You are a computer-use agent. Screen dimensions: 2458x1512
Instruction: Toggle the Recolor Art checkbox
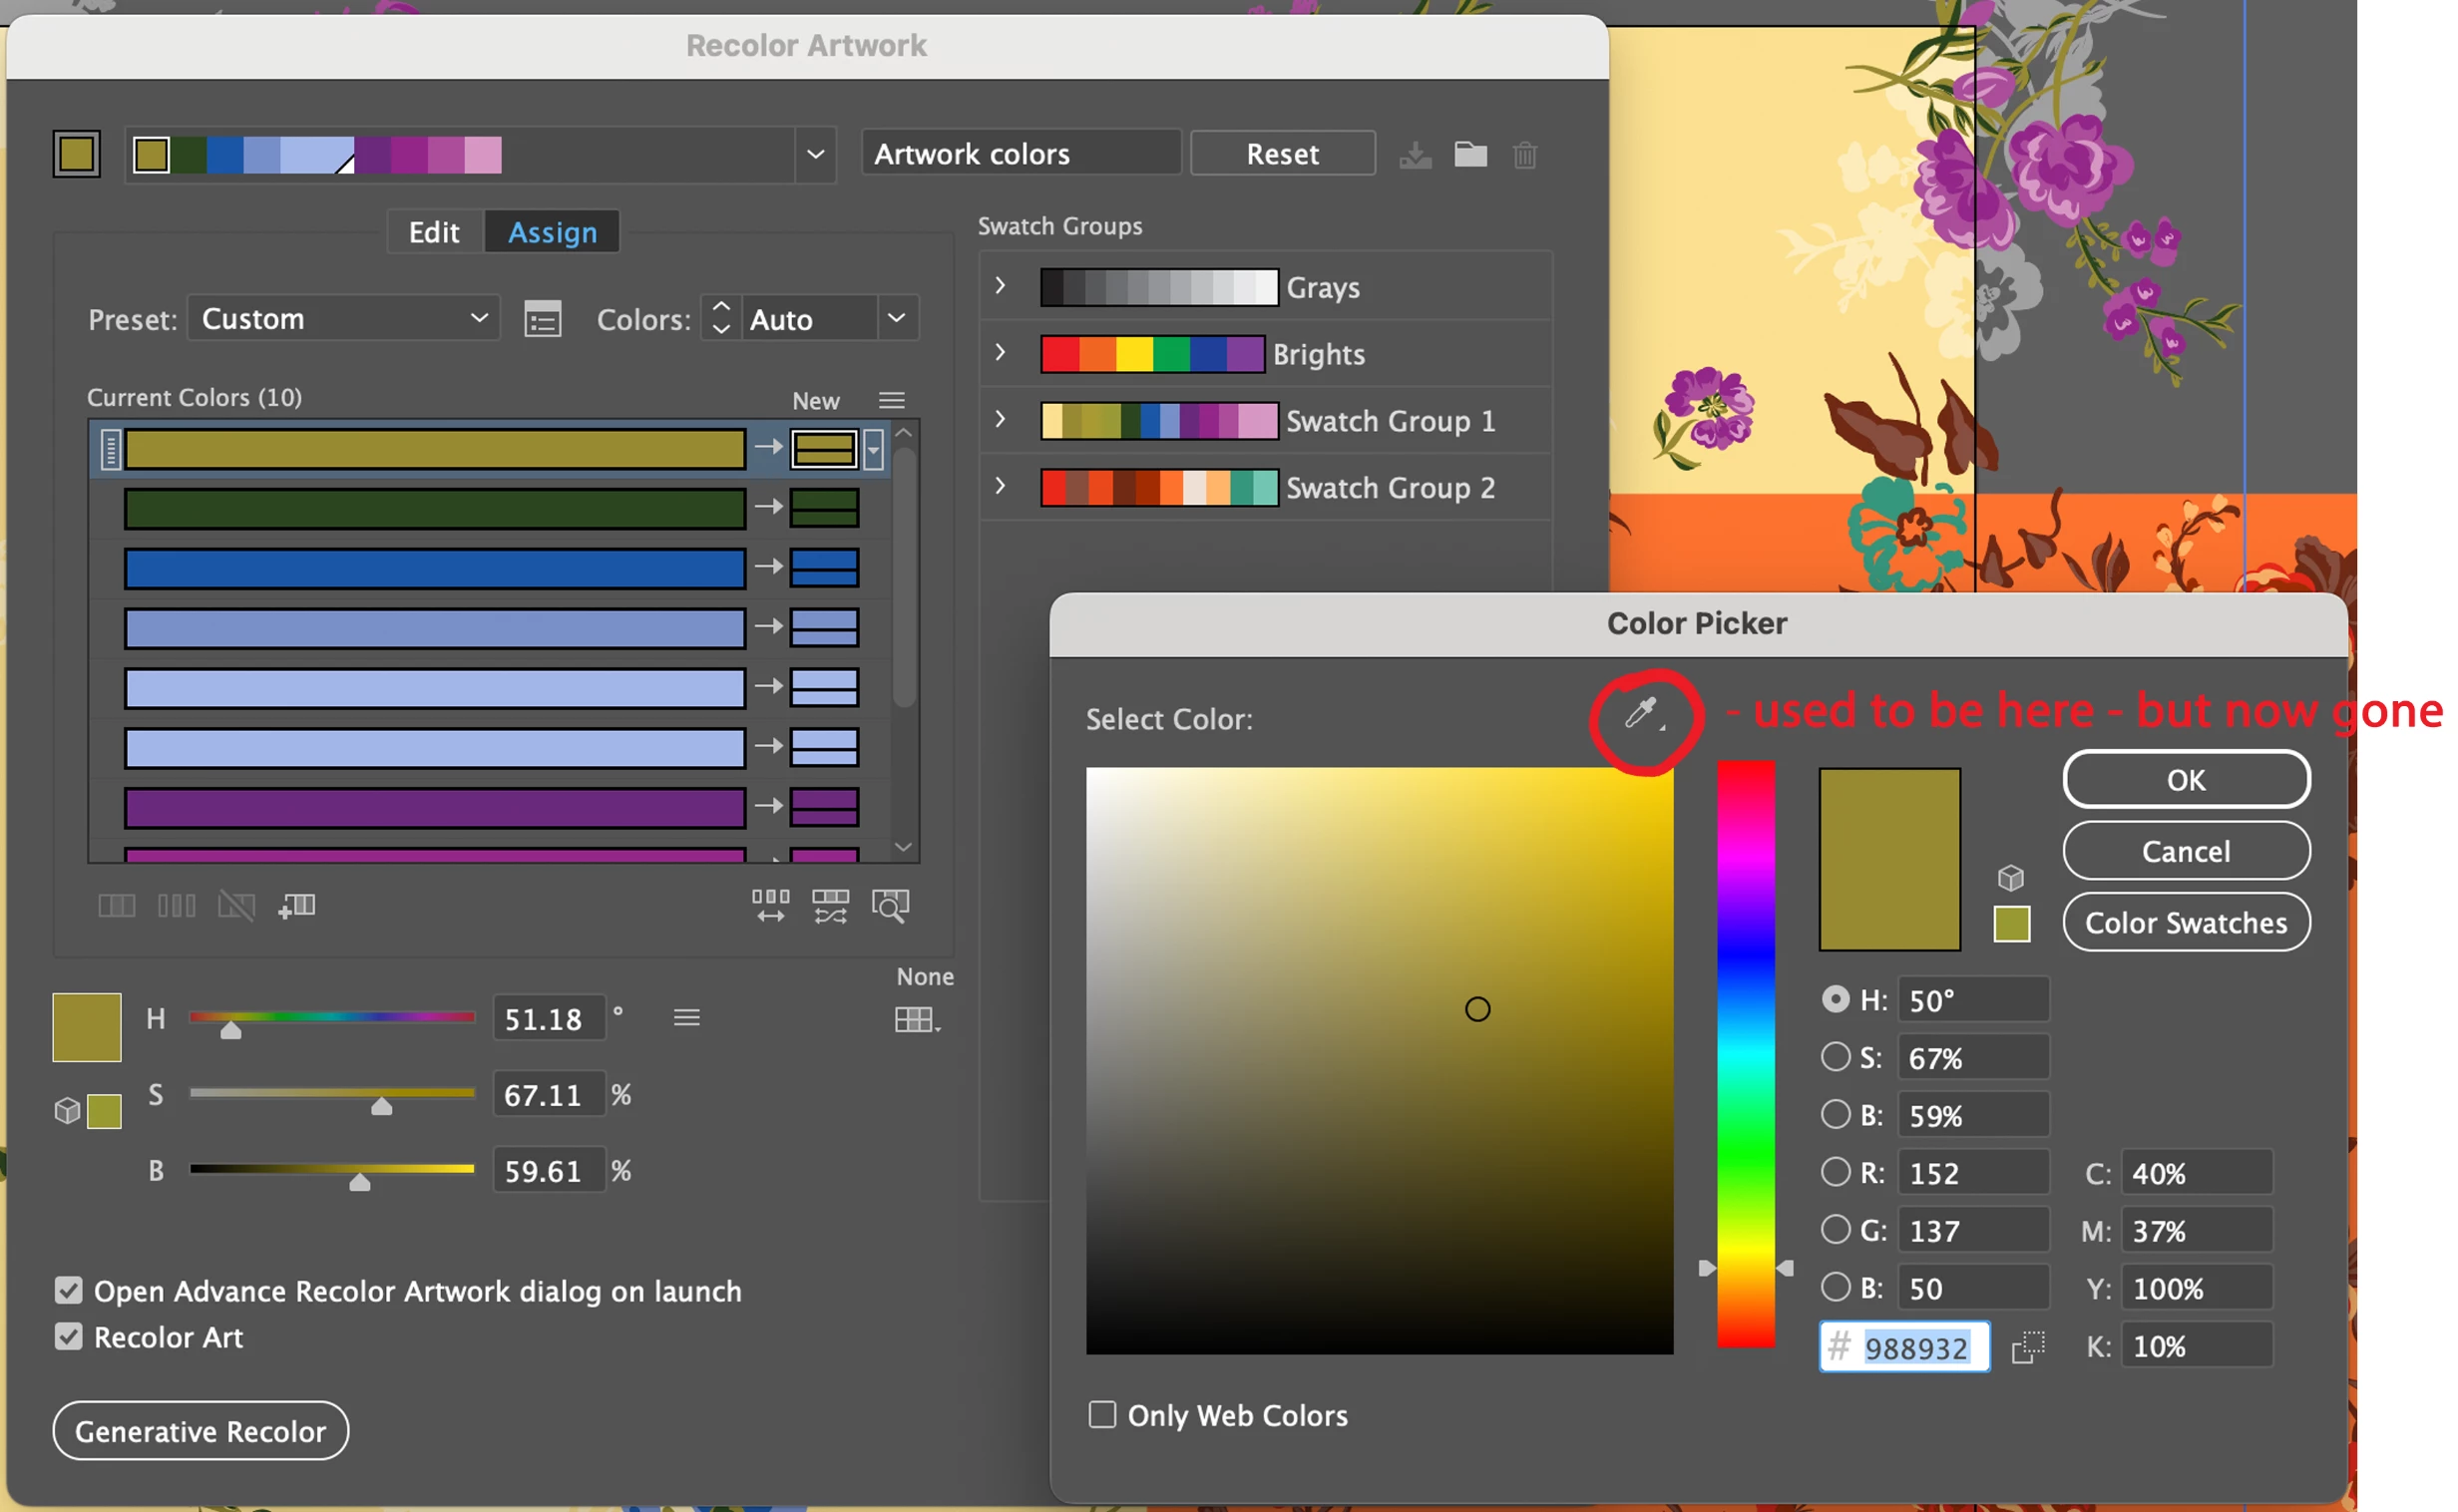(68, 1337)
